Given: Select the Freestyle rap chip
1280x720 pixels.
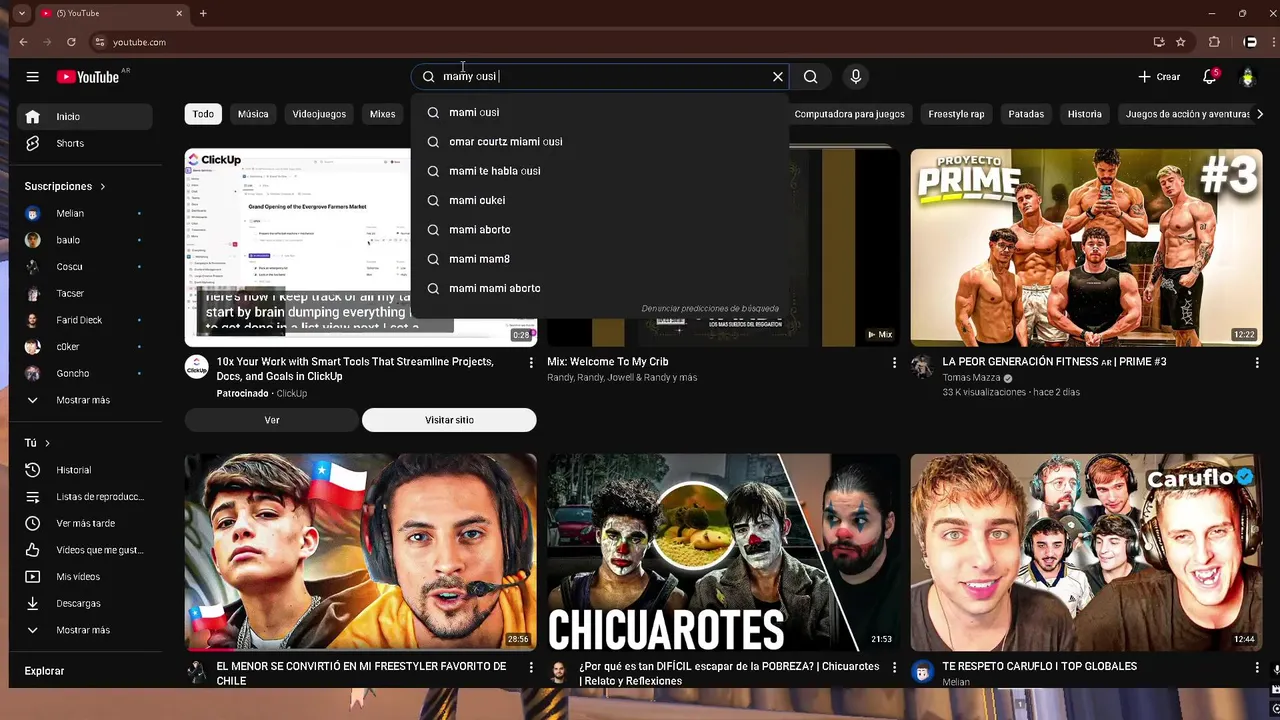Looking at the screenshot, I should click(x=956, y=114).
